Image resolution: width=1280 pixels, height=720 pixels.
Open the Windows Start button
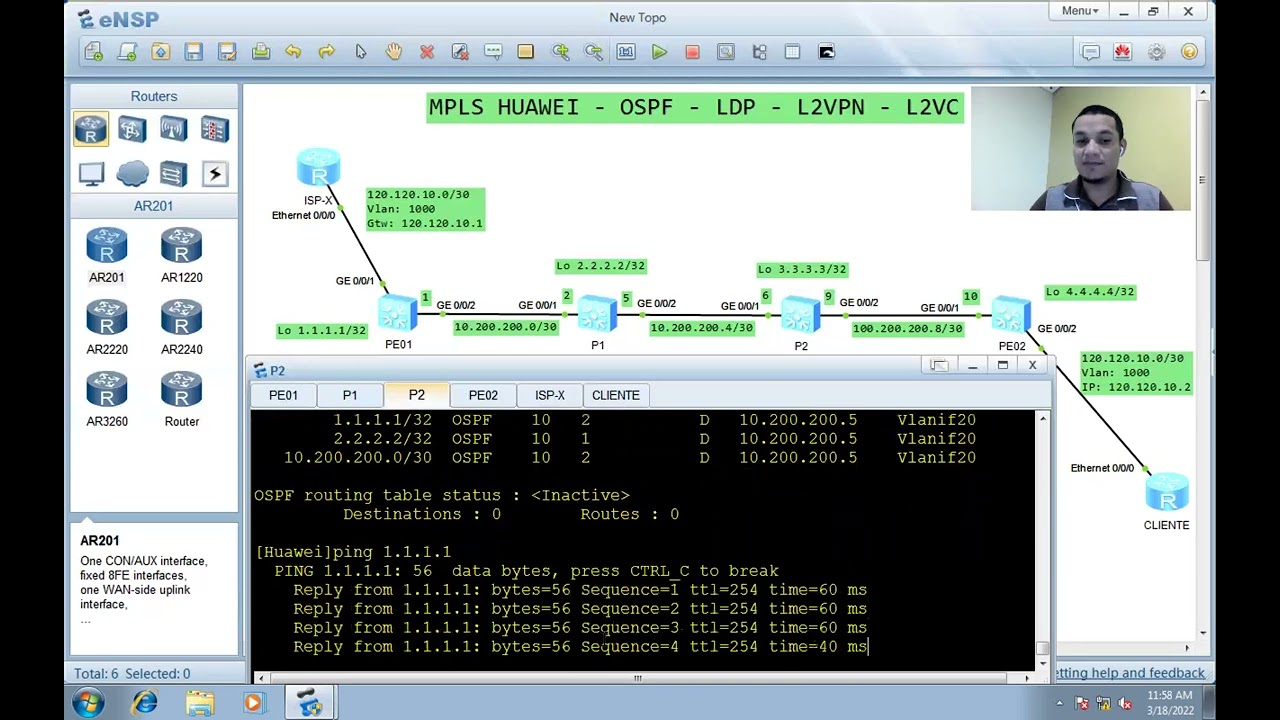[x=88, y=704]
